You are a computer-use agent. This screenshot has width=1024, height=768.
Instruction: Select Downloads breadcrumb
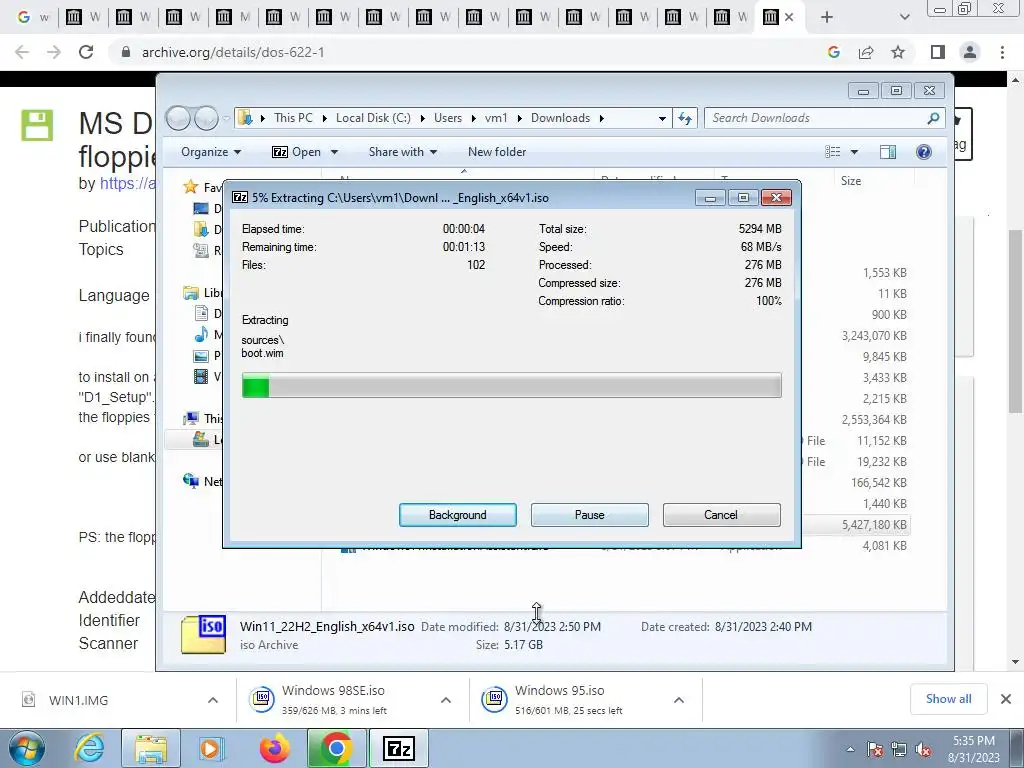coord(560,118)
